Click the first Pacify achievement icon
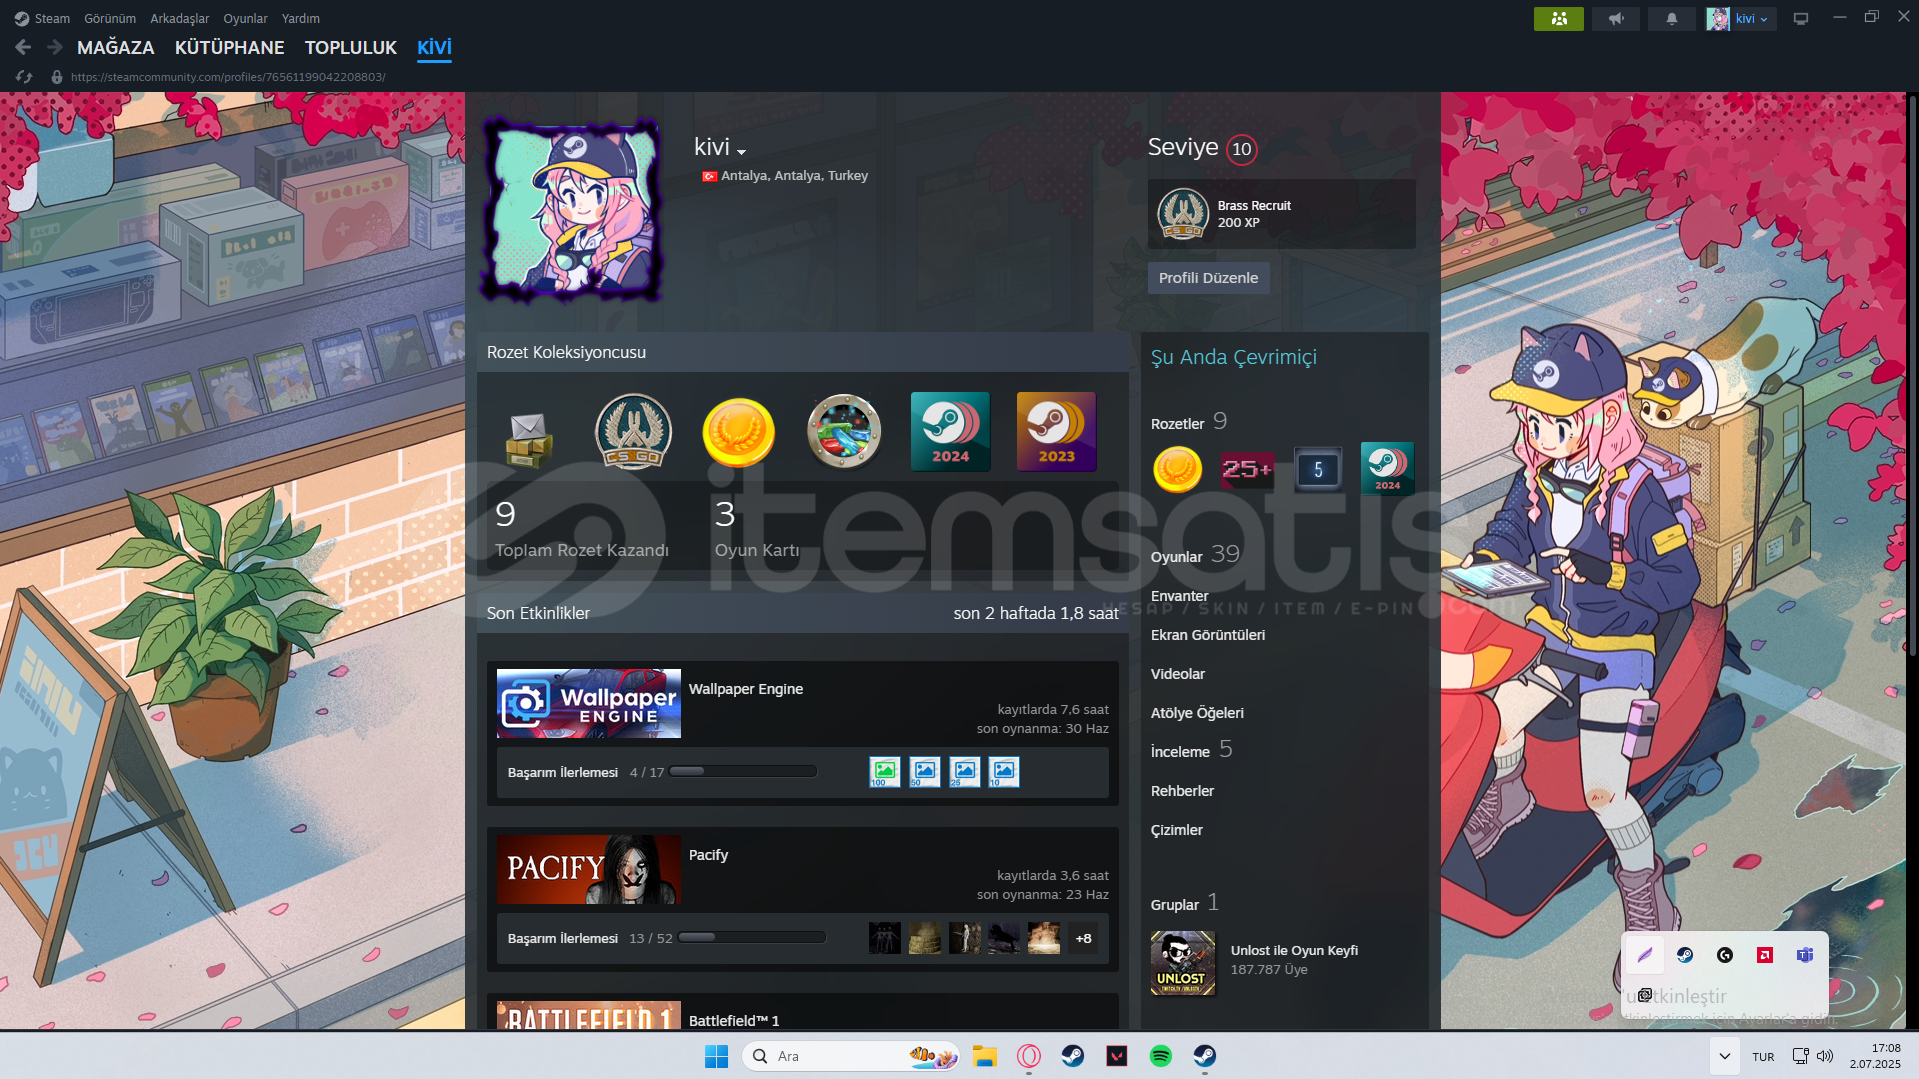This screenshot has height=1079, width=1919. coord(884,937)
